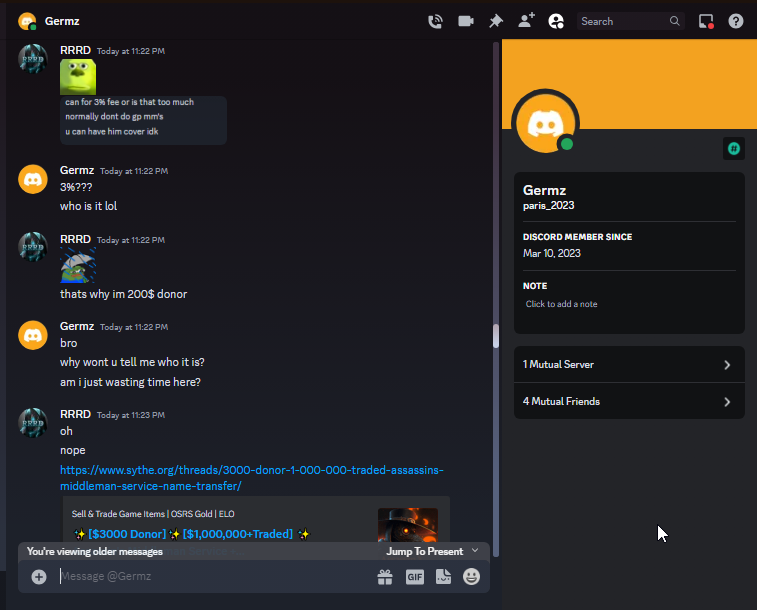Click "am i just wasting time here?"
This screenshot has height=610, width=757.
130,382
